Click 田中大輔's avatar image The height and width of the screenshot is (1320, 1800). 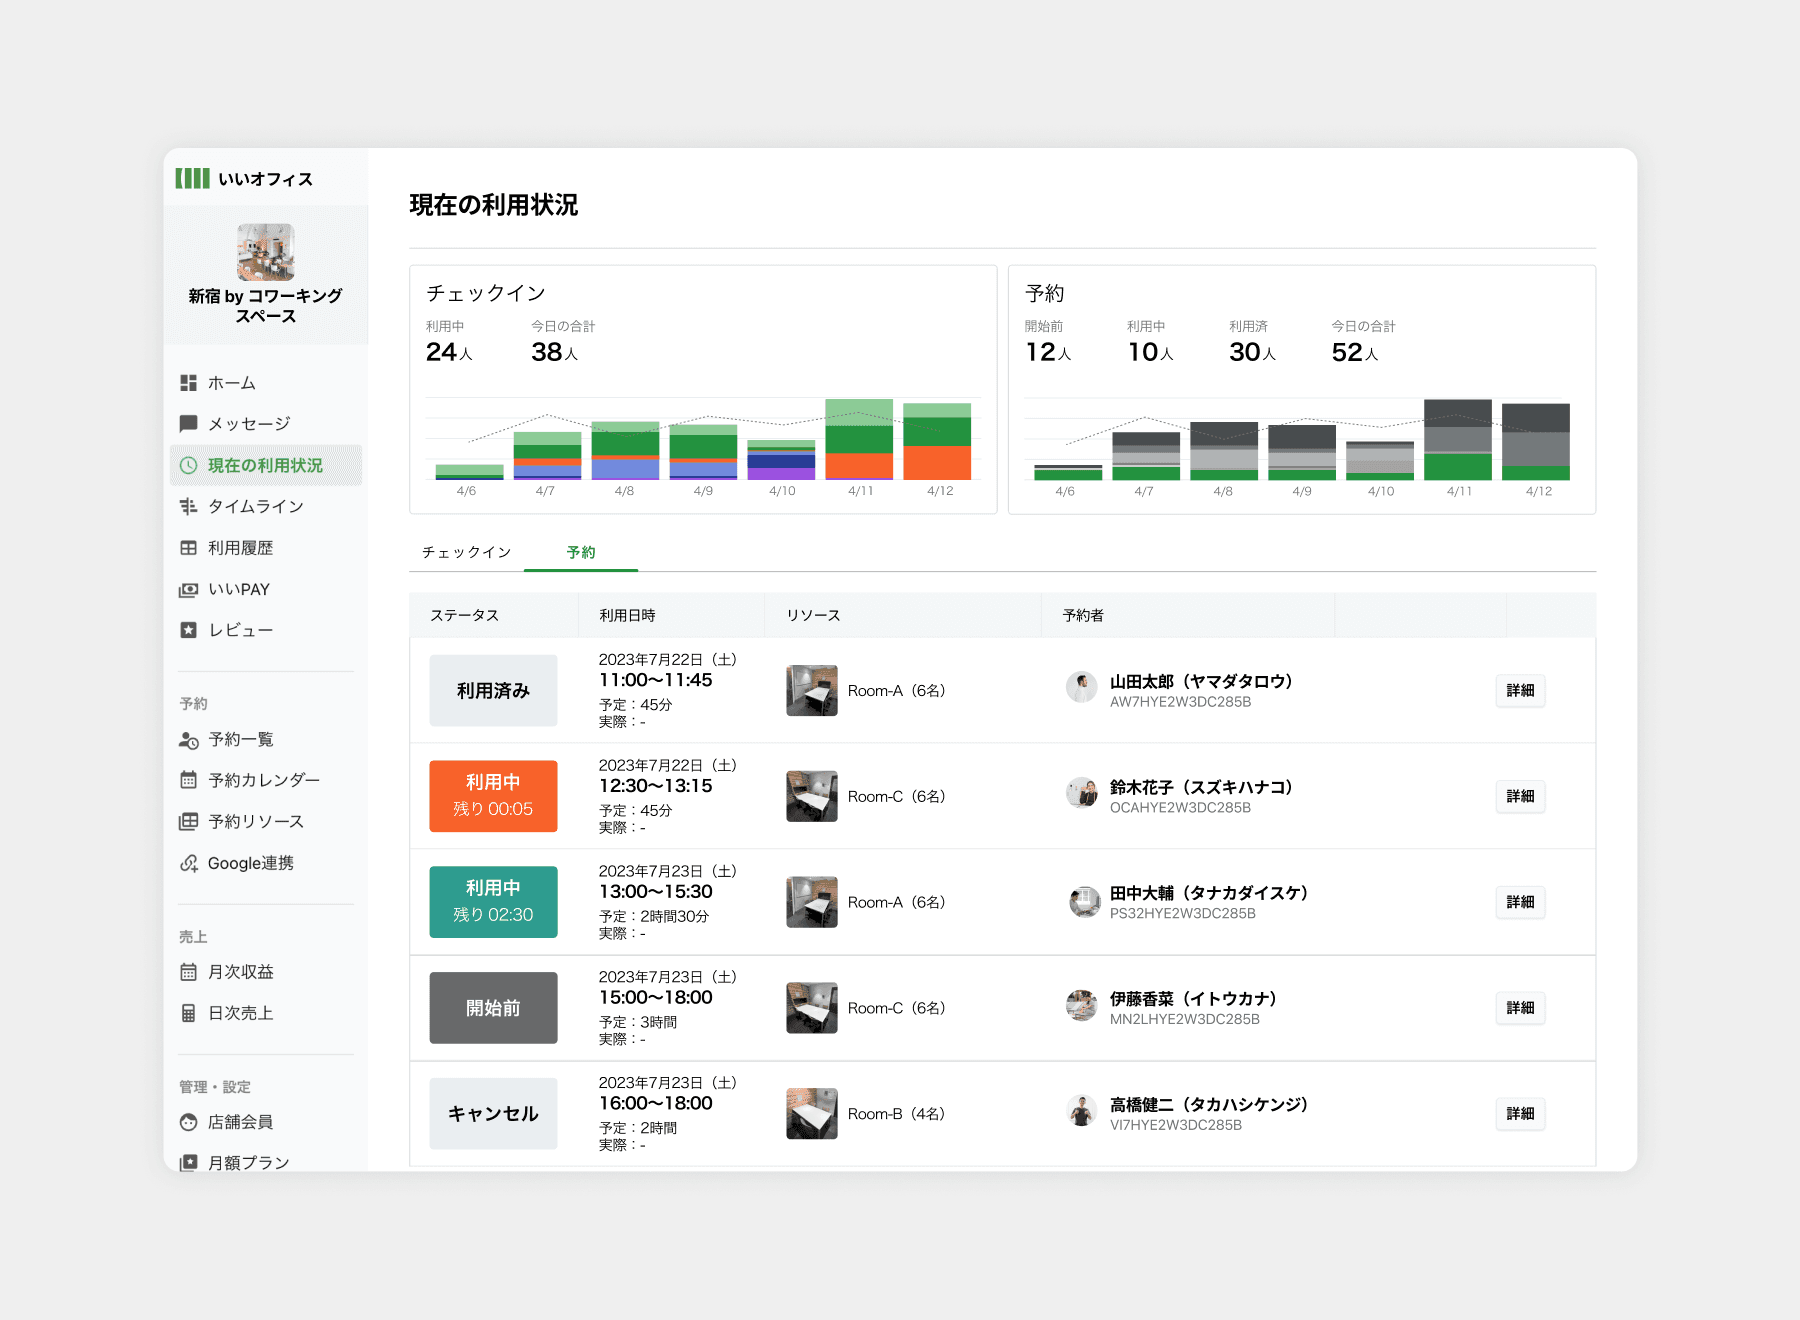tap(1083, 901)
